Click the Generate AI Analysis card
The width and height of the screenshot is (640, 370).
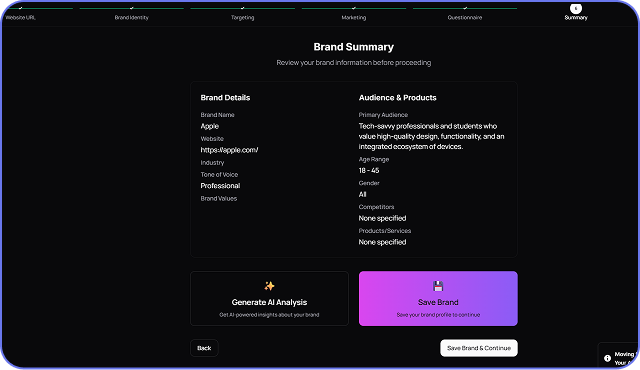coord(269,298)
